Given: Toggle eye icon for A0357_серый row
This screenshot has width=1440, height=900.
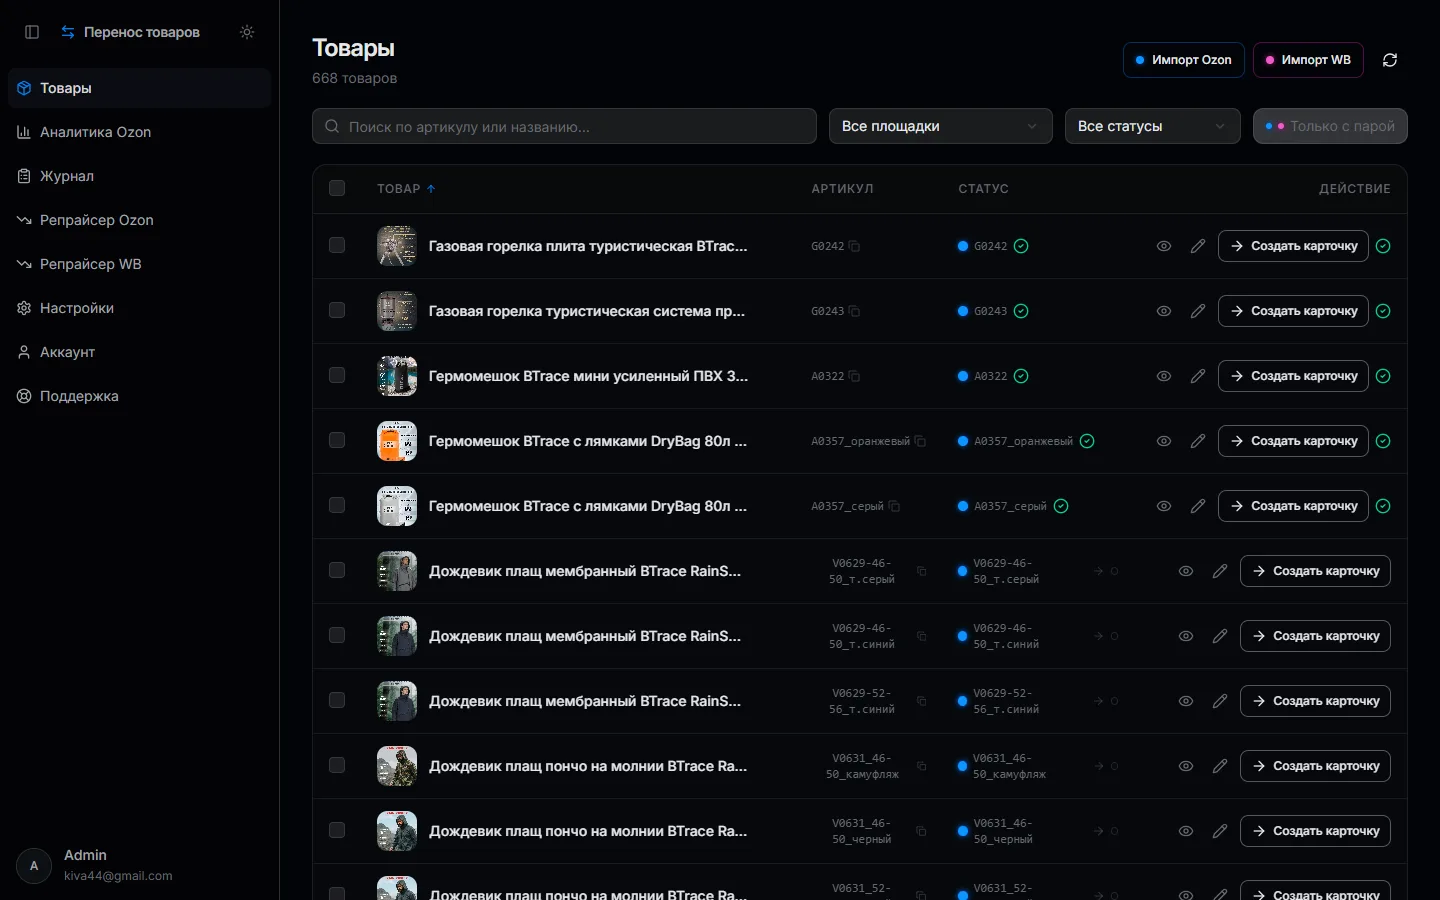Looking at the screenshot, I should coord(1164,506).
